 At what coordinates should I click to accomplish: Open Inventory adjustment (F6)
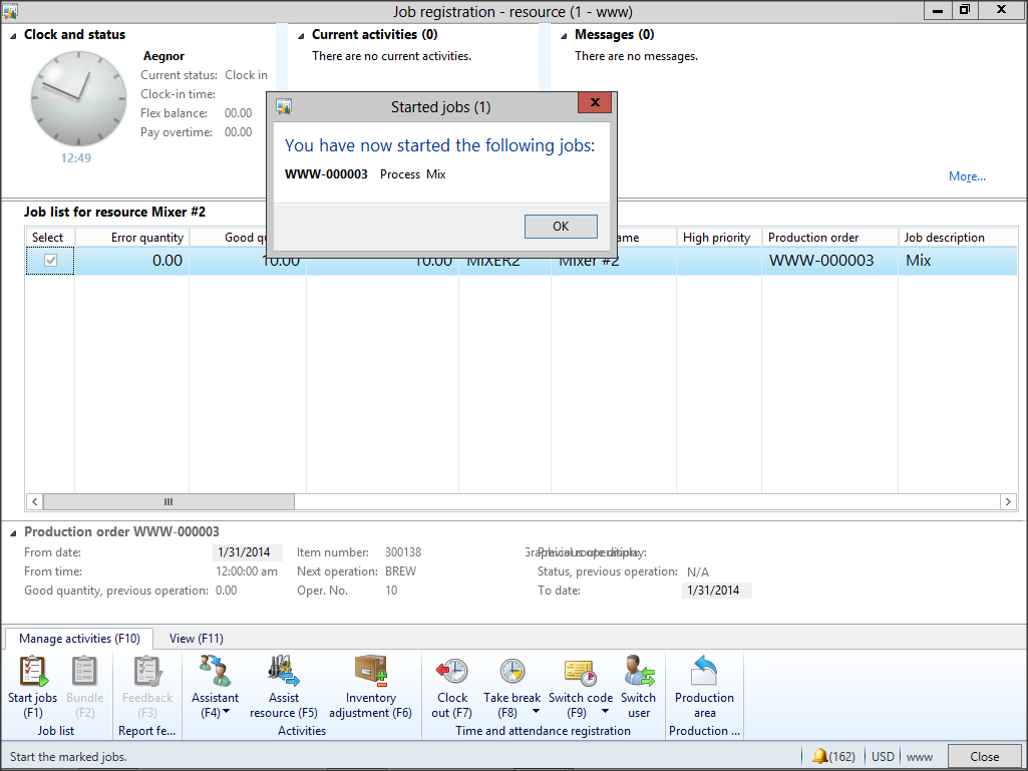tap(371, 671)
